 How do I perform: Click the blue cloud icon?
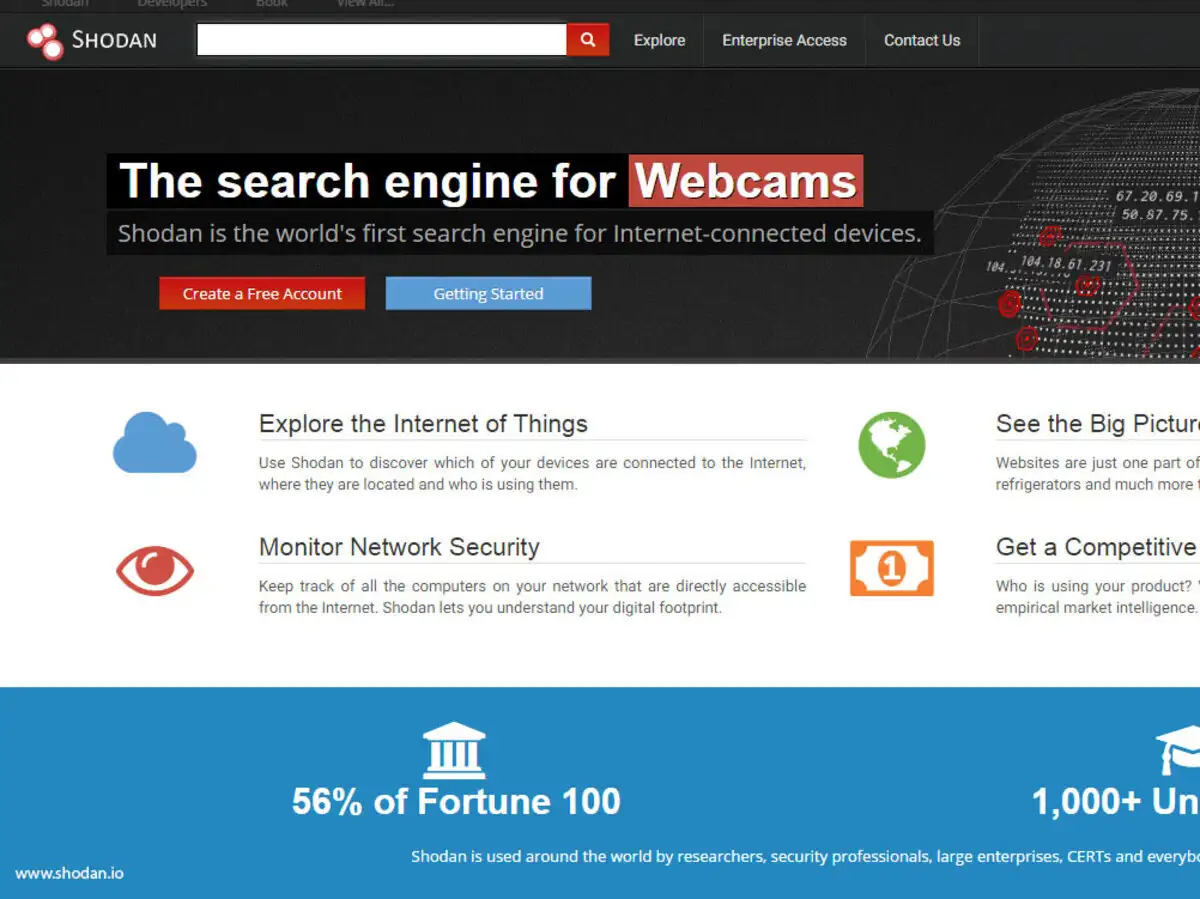pyautogui.click(x=154, y=442)
